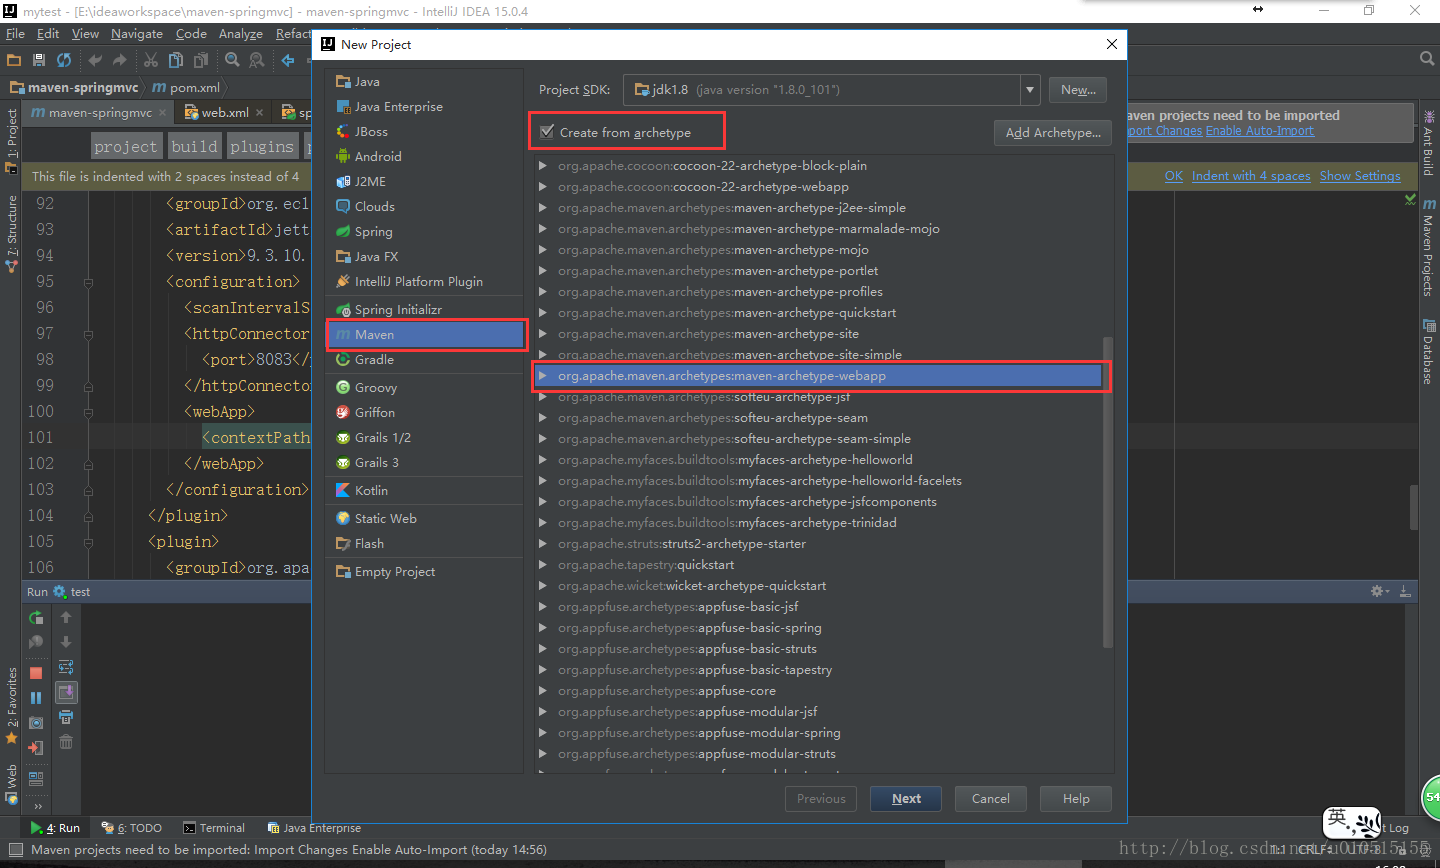Viewport: 1440px width, 868px height.
Task: Hide the Run tool window
Action: (1405, 592)
